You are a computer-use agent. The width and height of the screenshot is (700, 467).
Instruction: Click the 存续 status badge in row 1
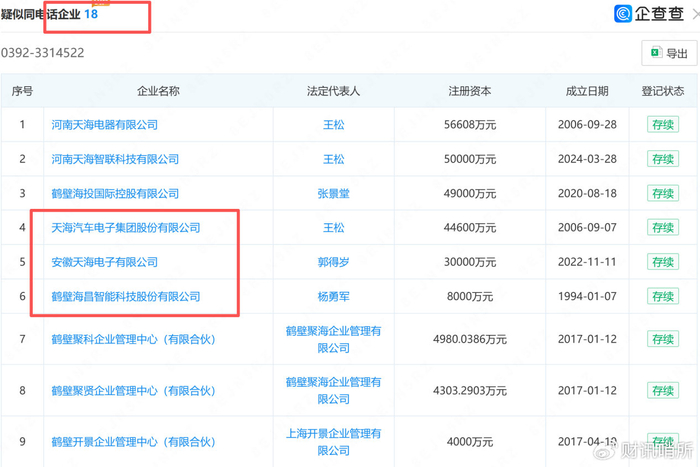point(663,125)
